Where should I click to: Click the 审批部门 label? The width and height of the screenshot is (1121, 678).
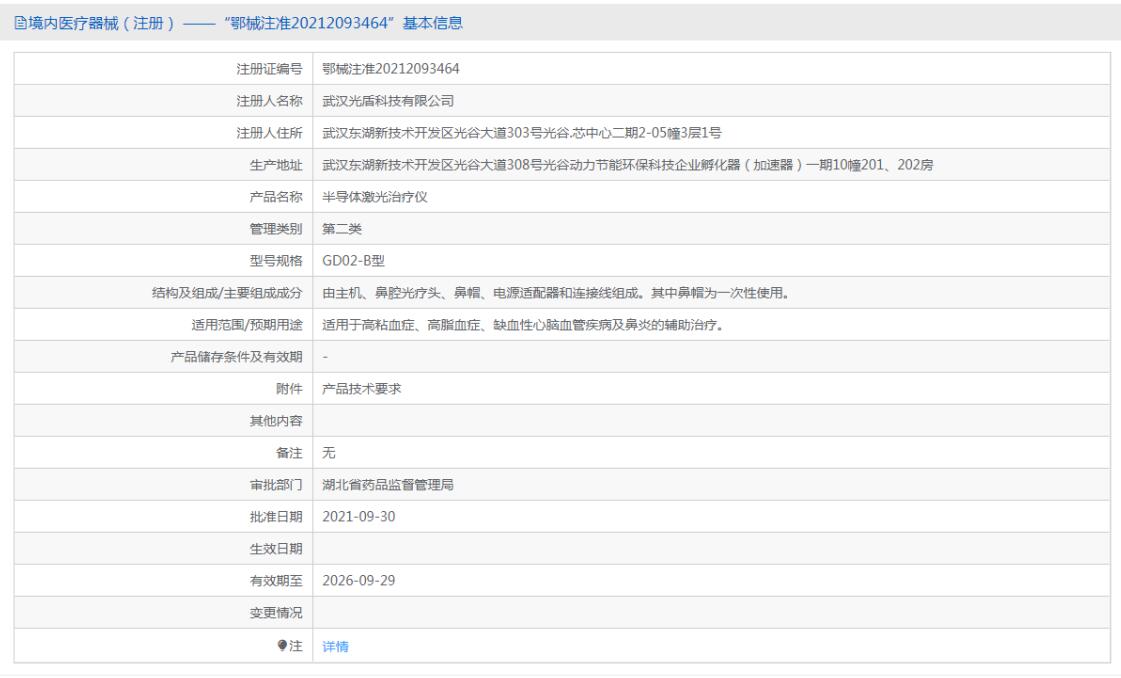tap(276, 485)
